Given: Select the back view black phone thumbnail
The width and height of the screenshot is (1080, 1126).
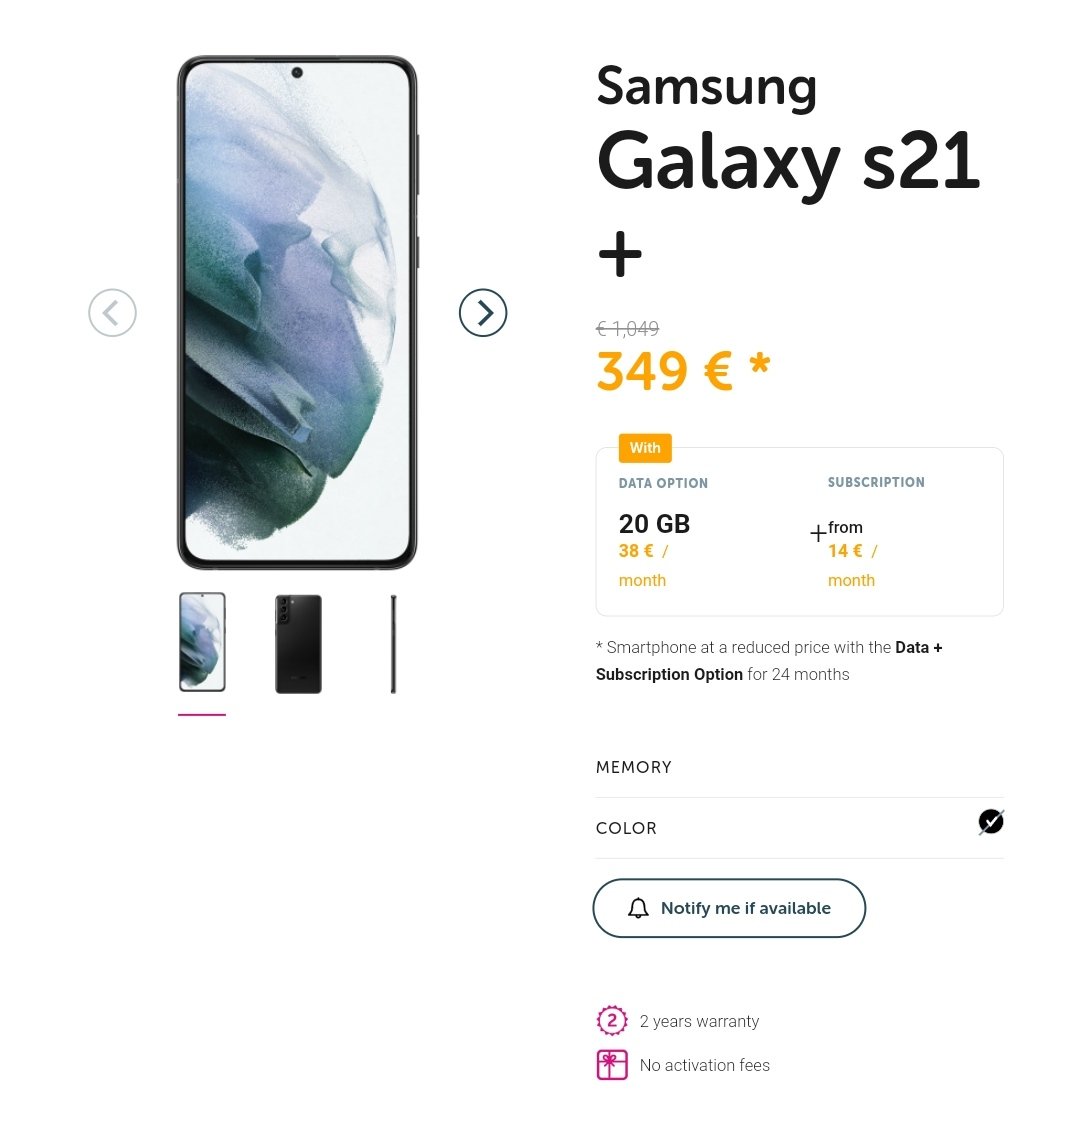Looking at the screenshot, I should (x=298, y=643).
